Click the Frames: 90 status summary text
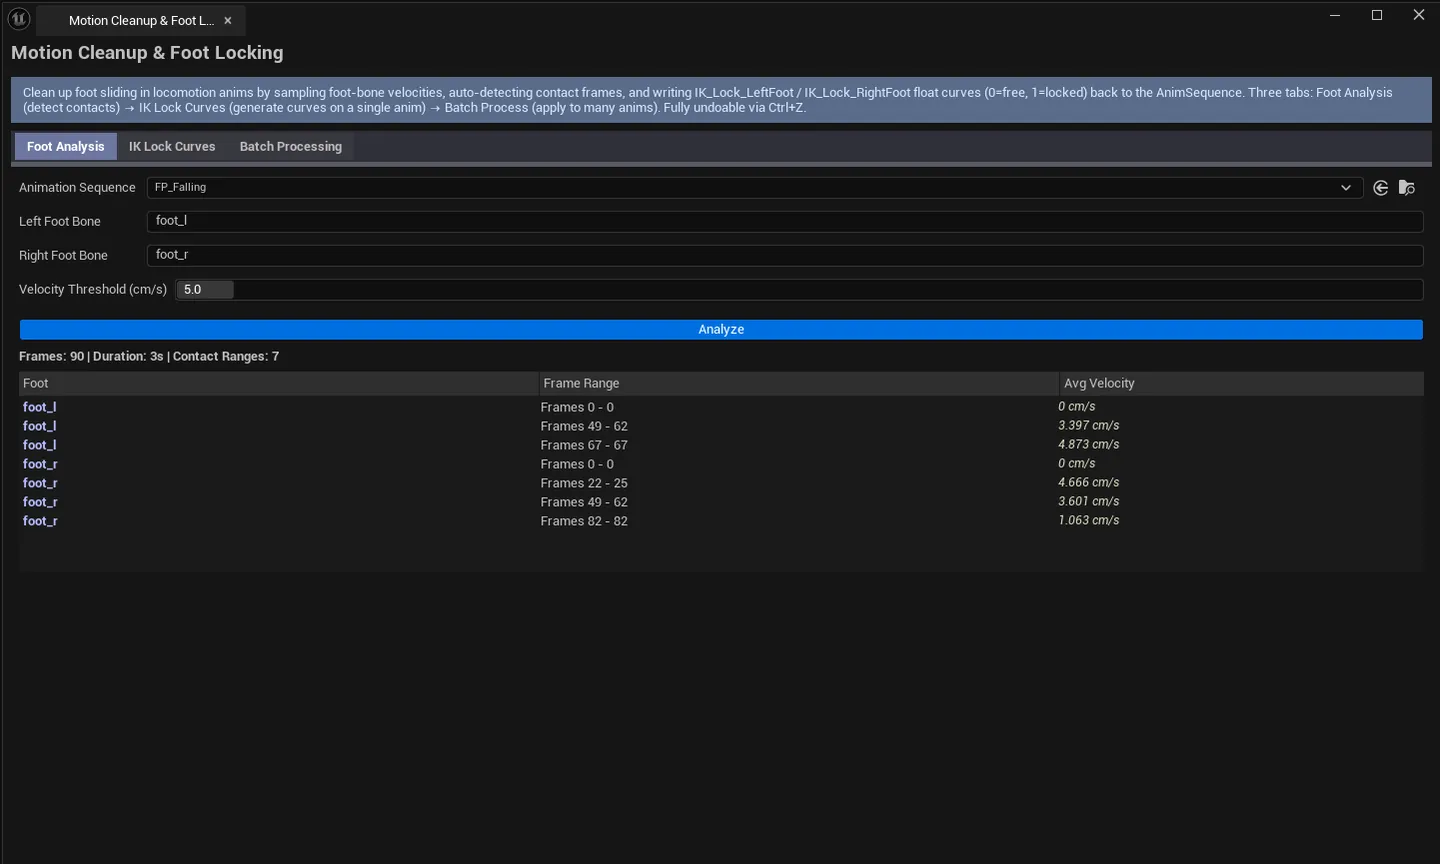Viewport: 1440px width, 864px height. 149,356
